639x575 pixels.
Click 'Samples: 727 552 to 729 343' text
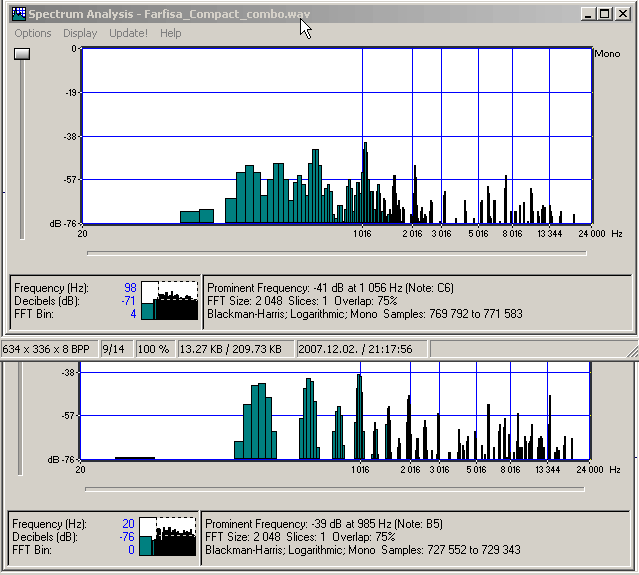pos(451,550)
